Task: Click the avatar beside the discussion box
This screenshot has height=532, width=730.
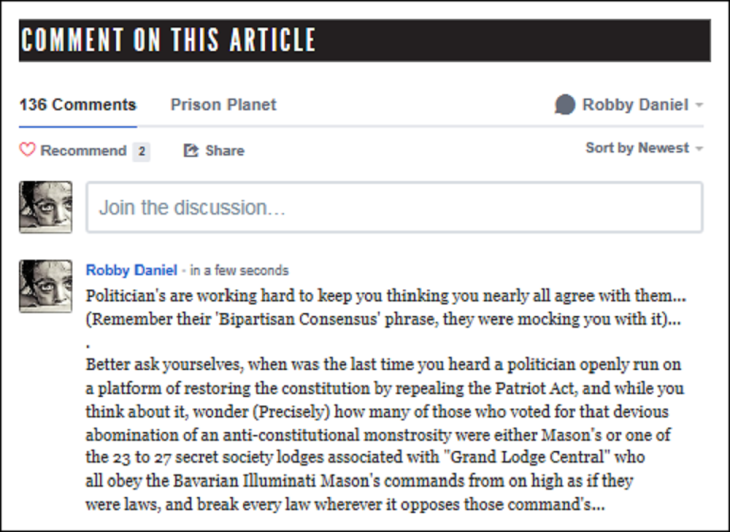Action: point(45,207)
